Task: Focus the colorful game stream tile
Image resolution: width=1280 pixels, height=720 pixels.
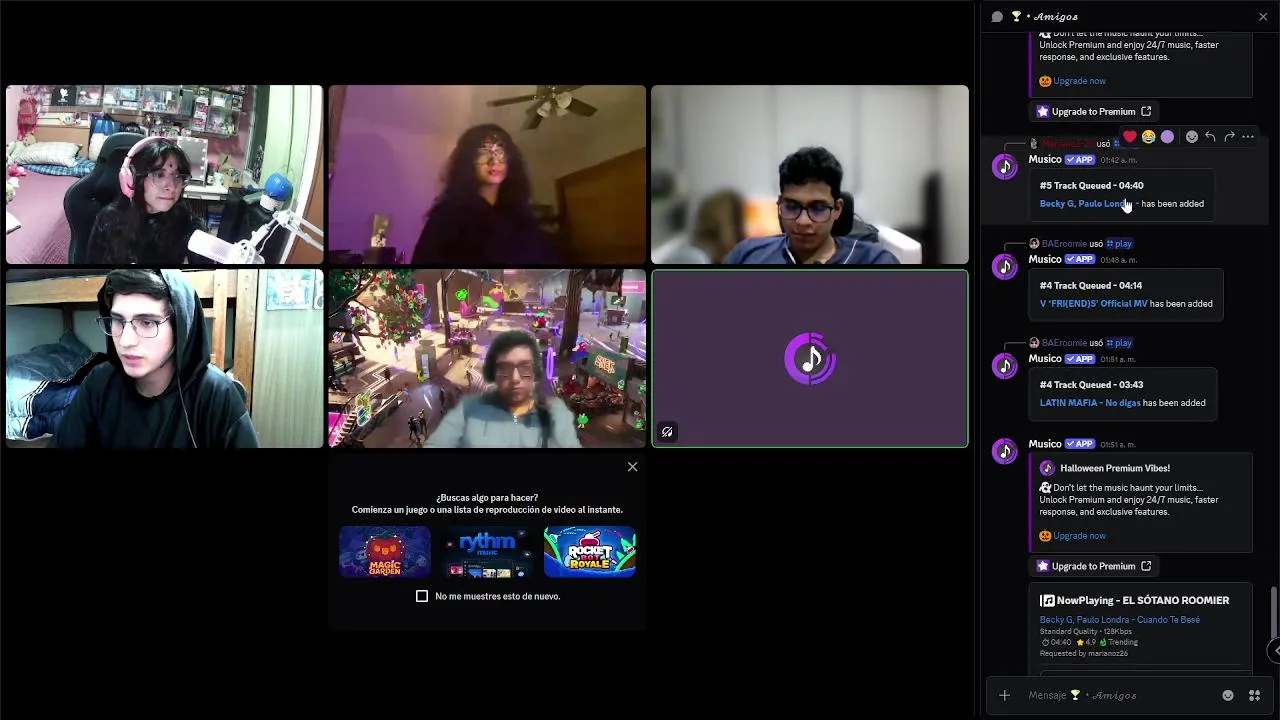Action: 487,359
